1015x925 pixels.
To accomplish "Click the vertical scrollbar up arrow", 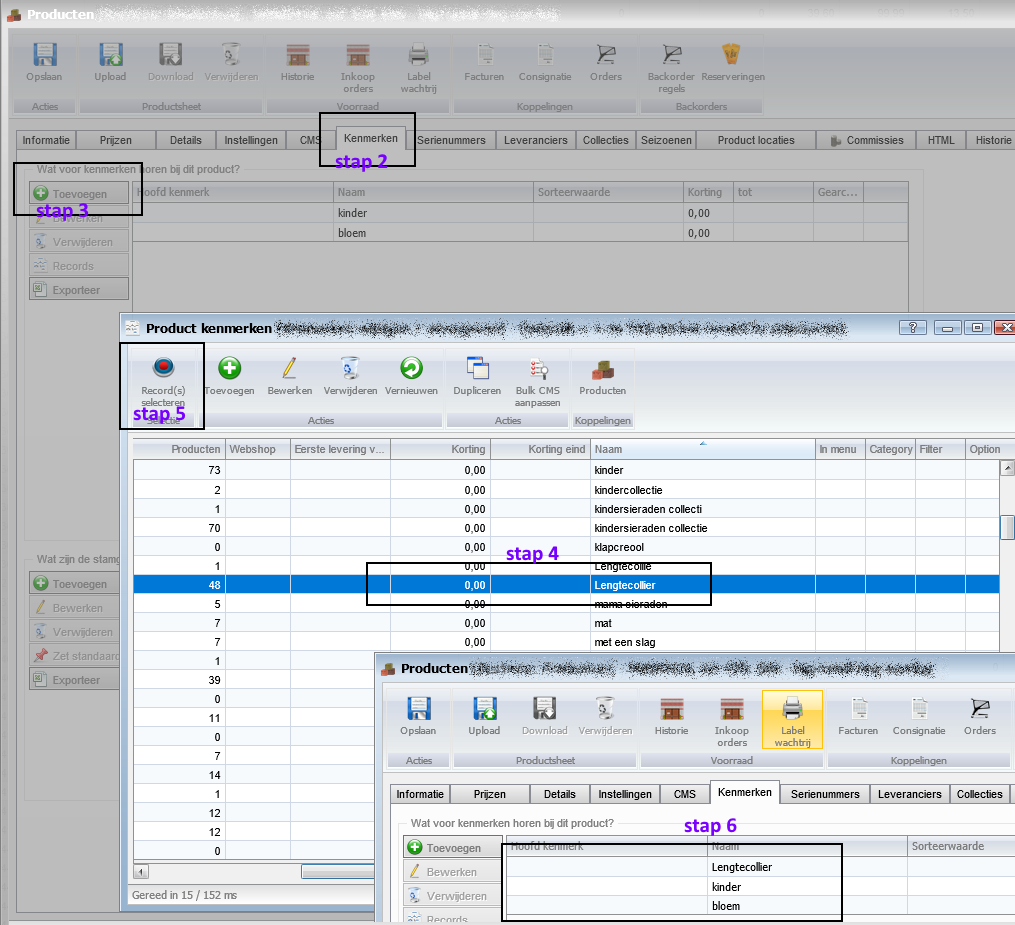I will (x=1007, y=450).
